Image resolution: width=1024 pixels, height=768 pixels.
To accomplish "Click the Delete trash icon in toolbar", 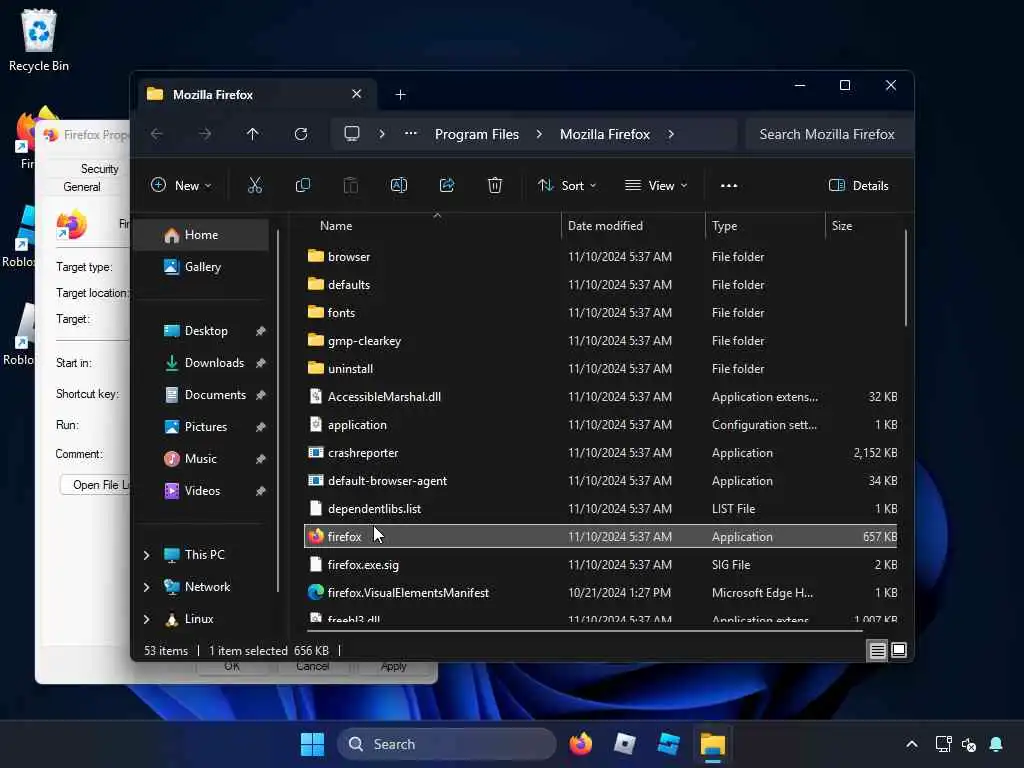I will pyautogui.click(x=494, y=185).
